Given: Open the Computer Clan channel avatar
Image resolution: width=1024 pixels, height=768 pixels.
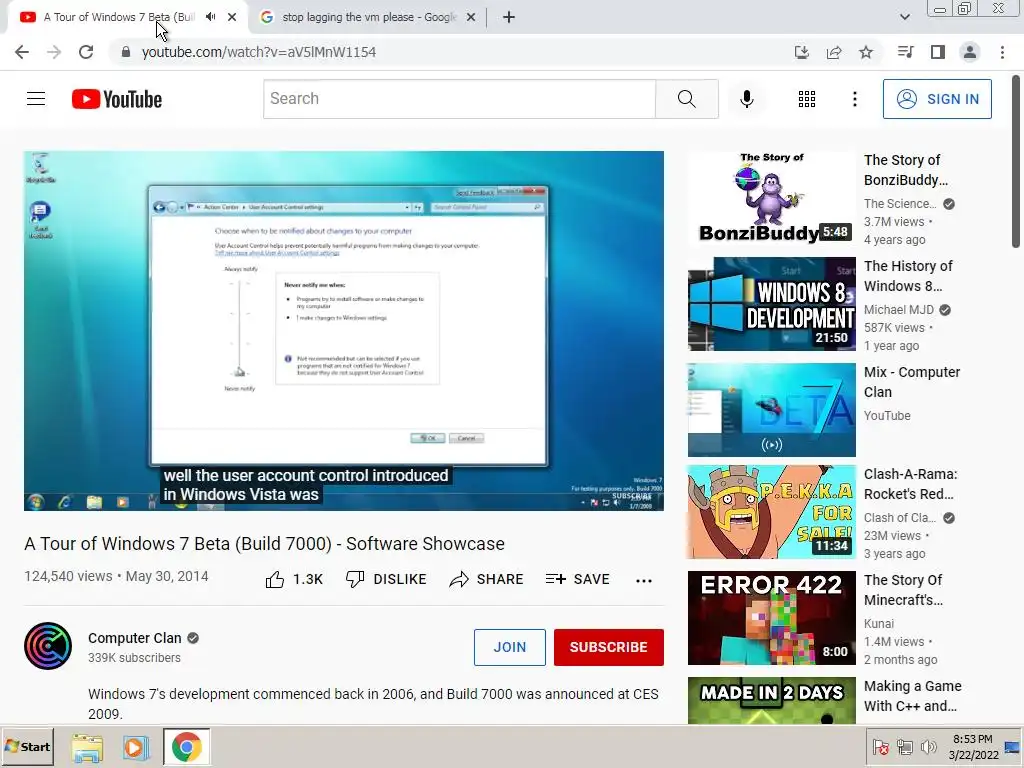Looking at the screenshot, I should pyautogui.click(x=48, y=646).
